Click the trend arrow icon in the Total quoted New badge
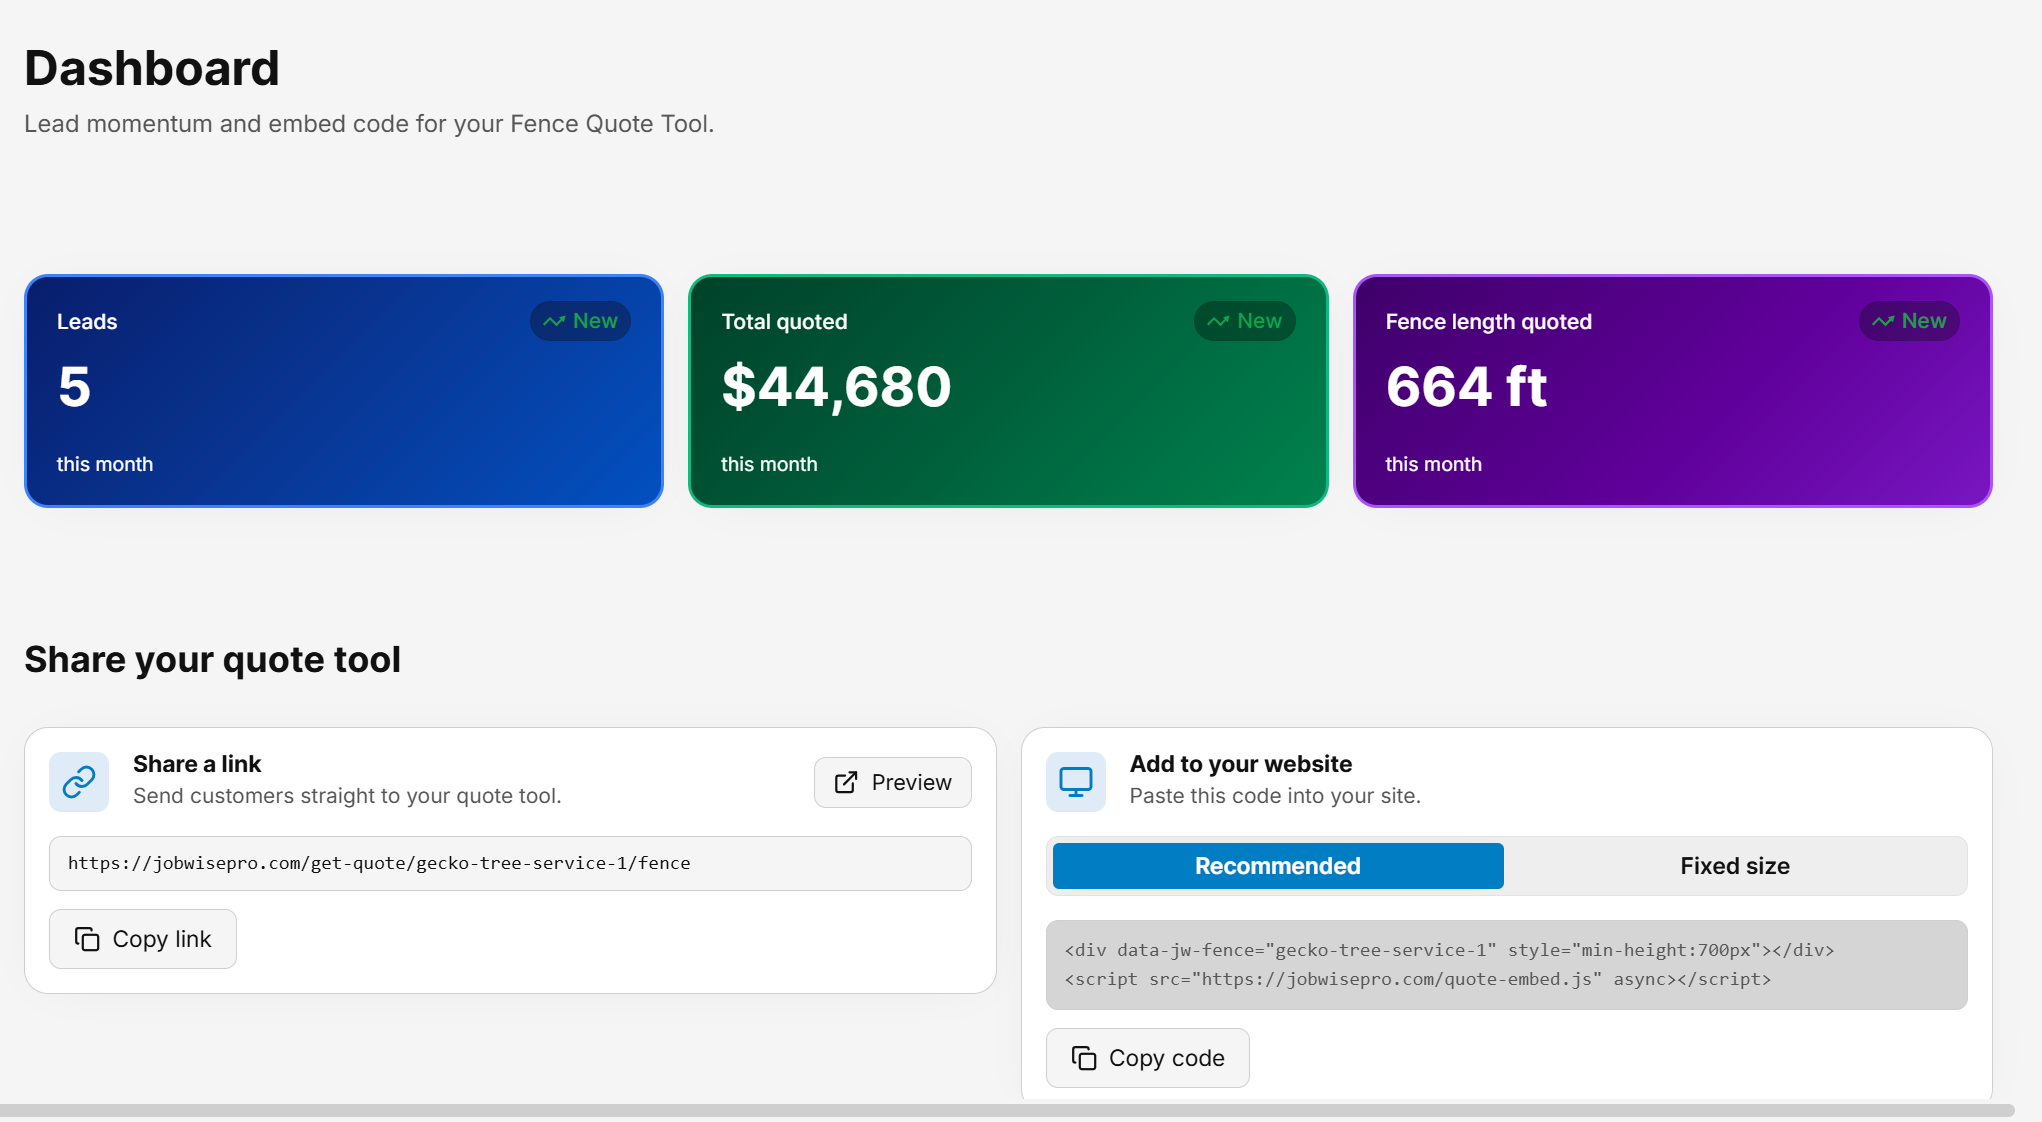Viewport: 2042px width, 1122px height. tap(1218, 321)
